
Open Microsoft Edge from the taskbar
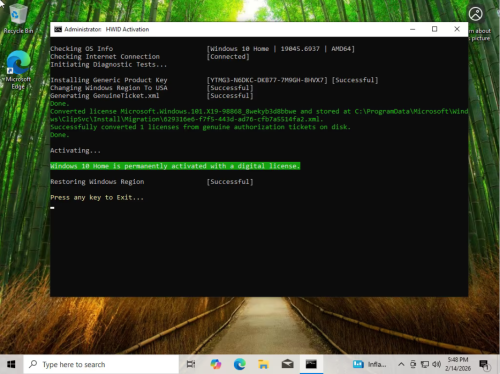tap(239, 364)
